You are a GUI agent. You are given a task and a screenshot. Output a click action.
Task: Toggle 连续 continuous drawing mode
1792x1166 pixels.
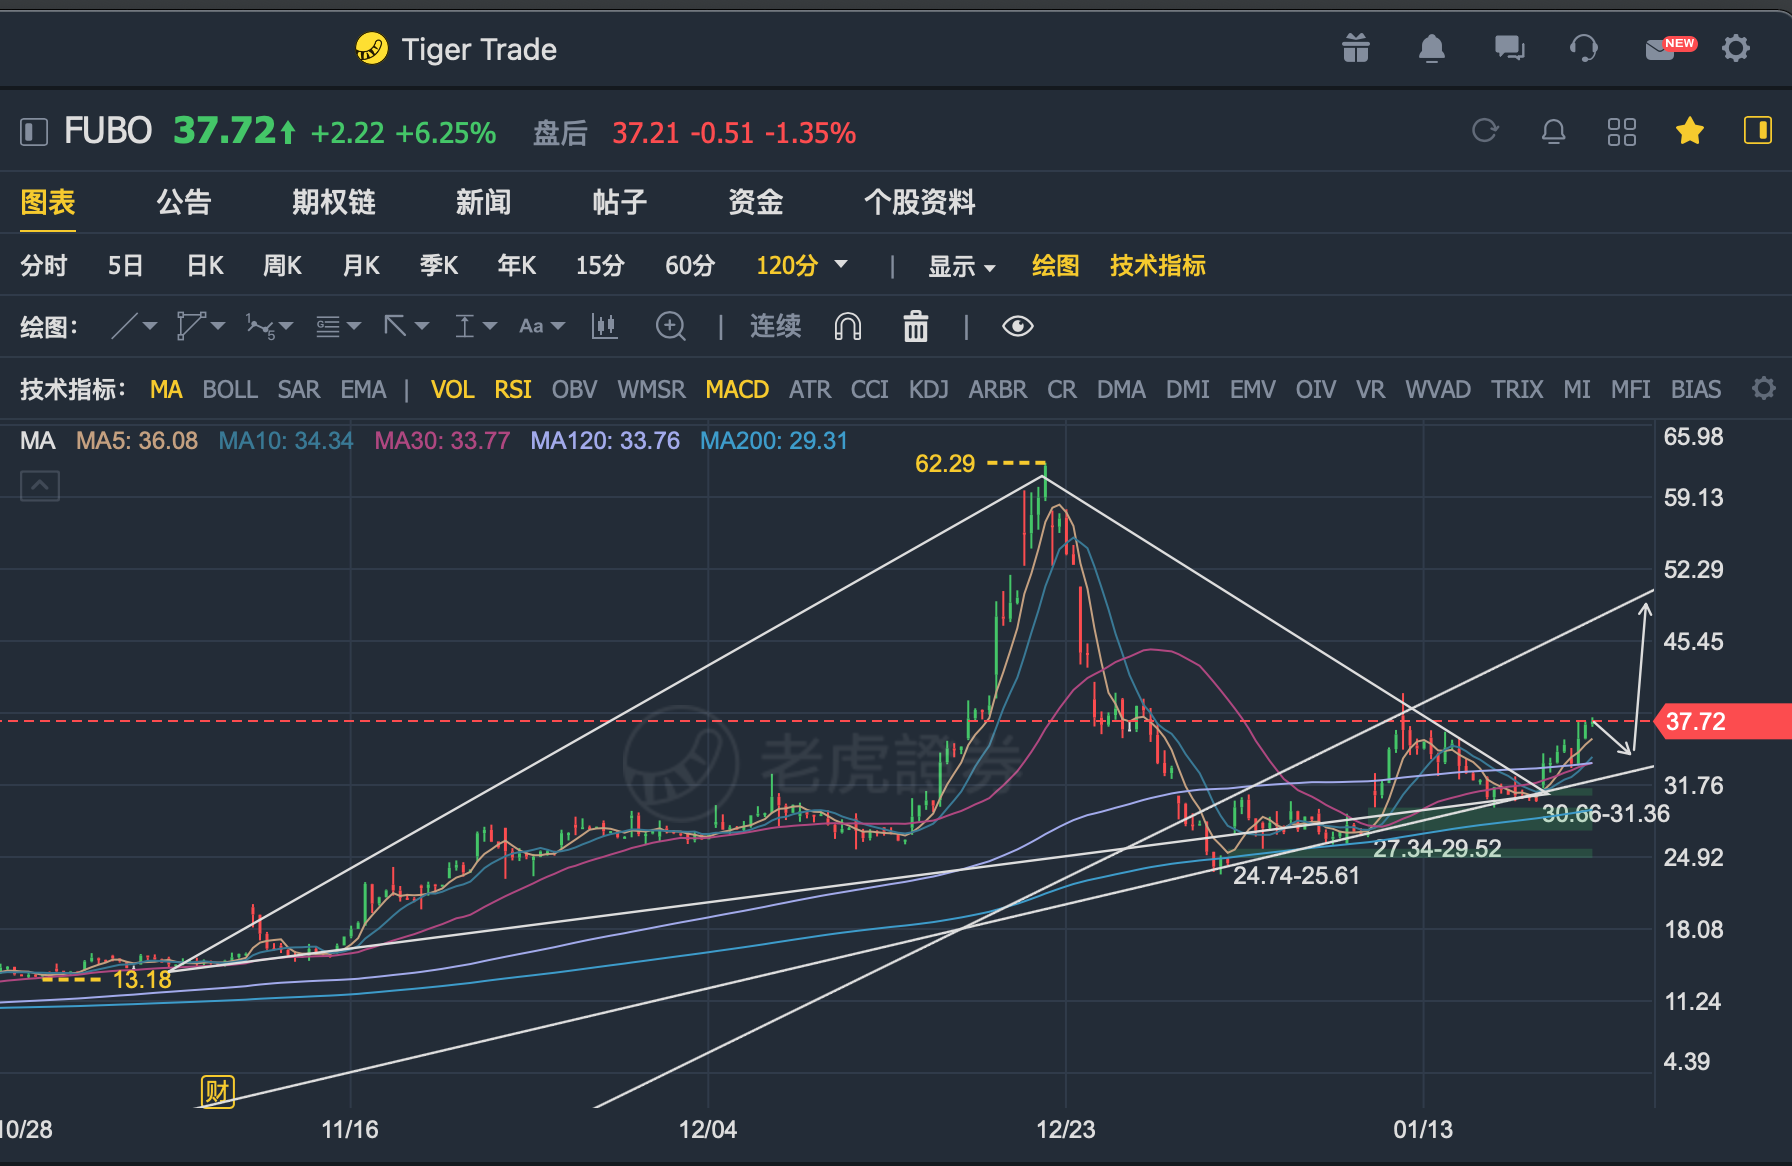776,326
